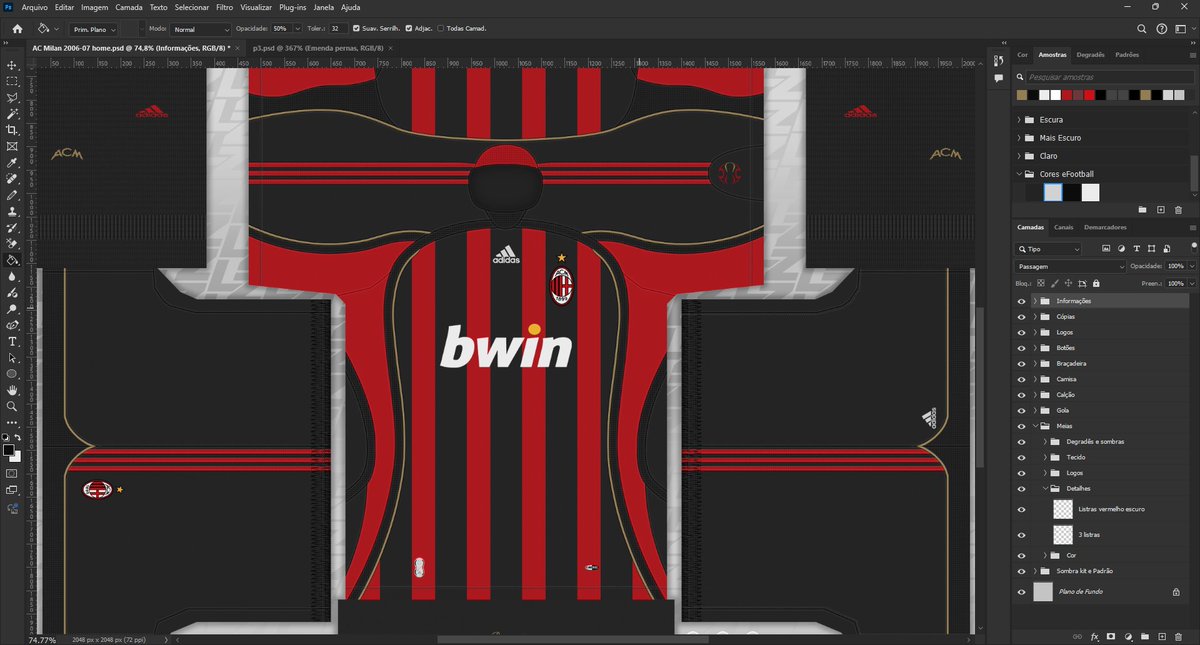Select the Frame tool
The width and height of the screenshot is (1200, 645).
tap(12, 146)
